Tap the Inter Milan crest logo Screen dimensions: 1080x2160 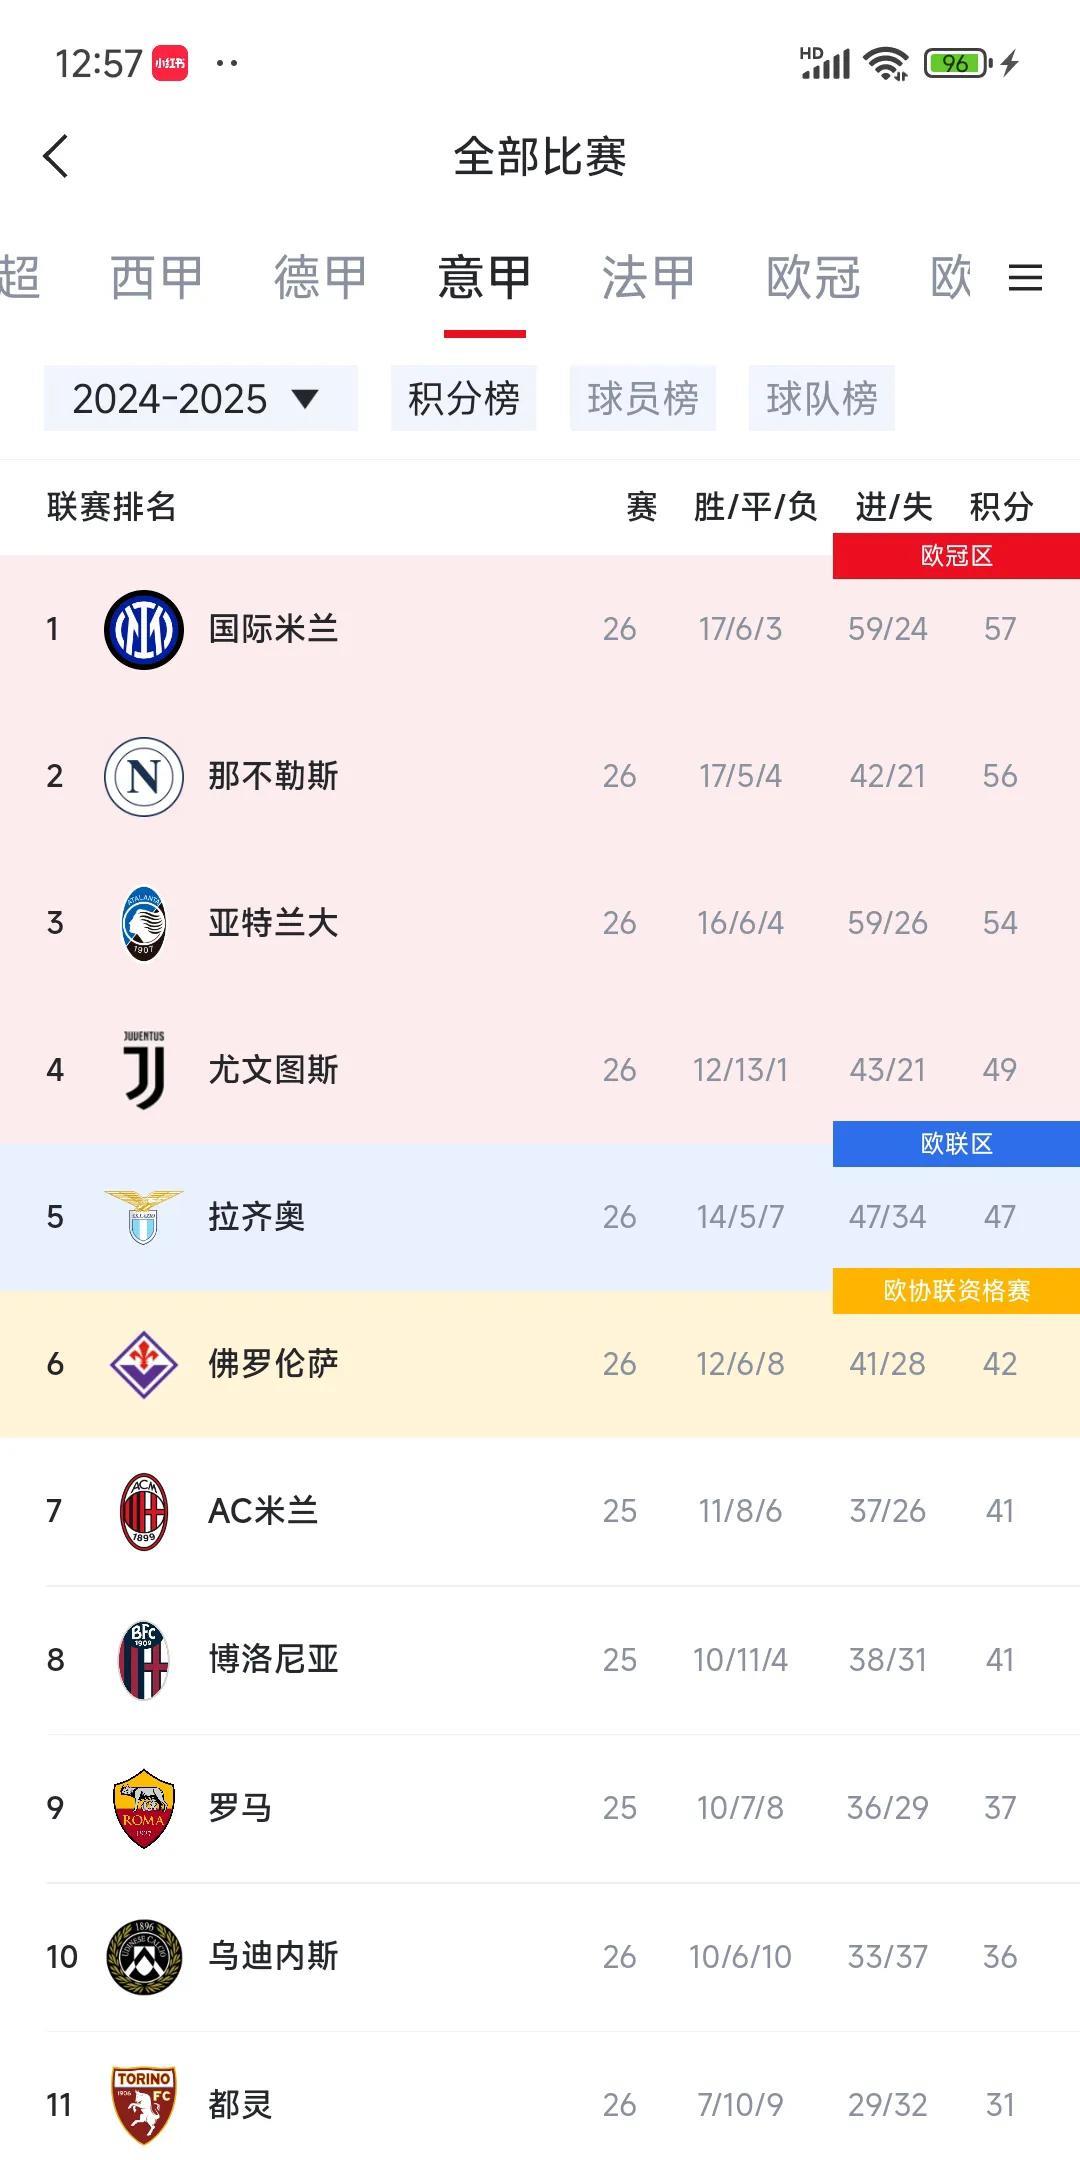(x=144, y=629)
